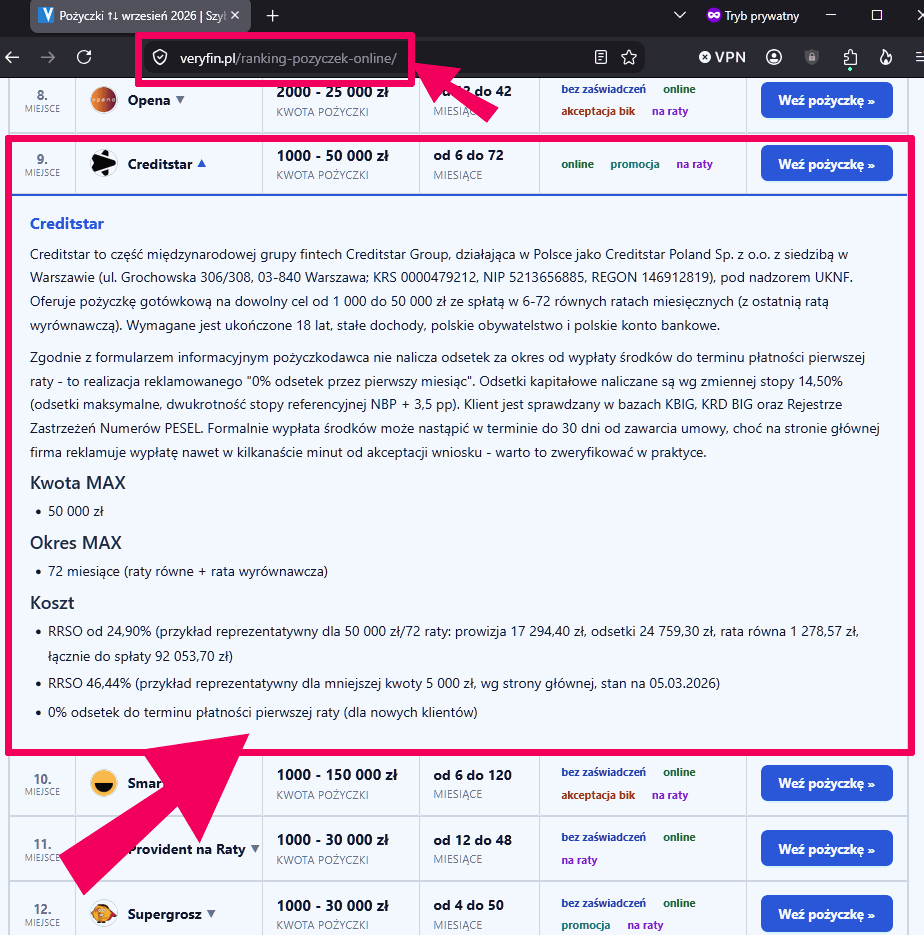
Task: Click Weź pożyczkę in the 10. miejsce row
Action: (826, 783)
